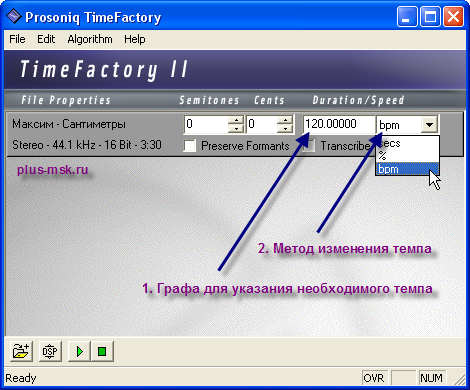Open the File menu
Screen dimensions: 470x390
pyautogui.click(x=17, y=39)
